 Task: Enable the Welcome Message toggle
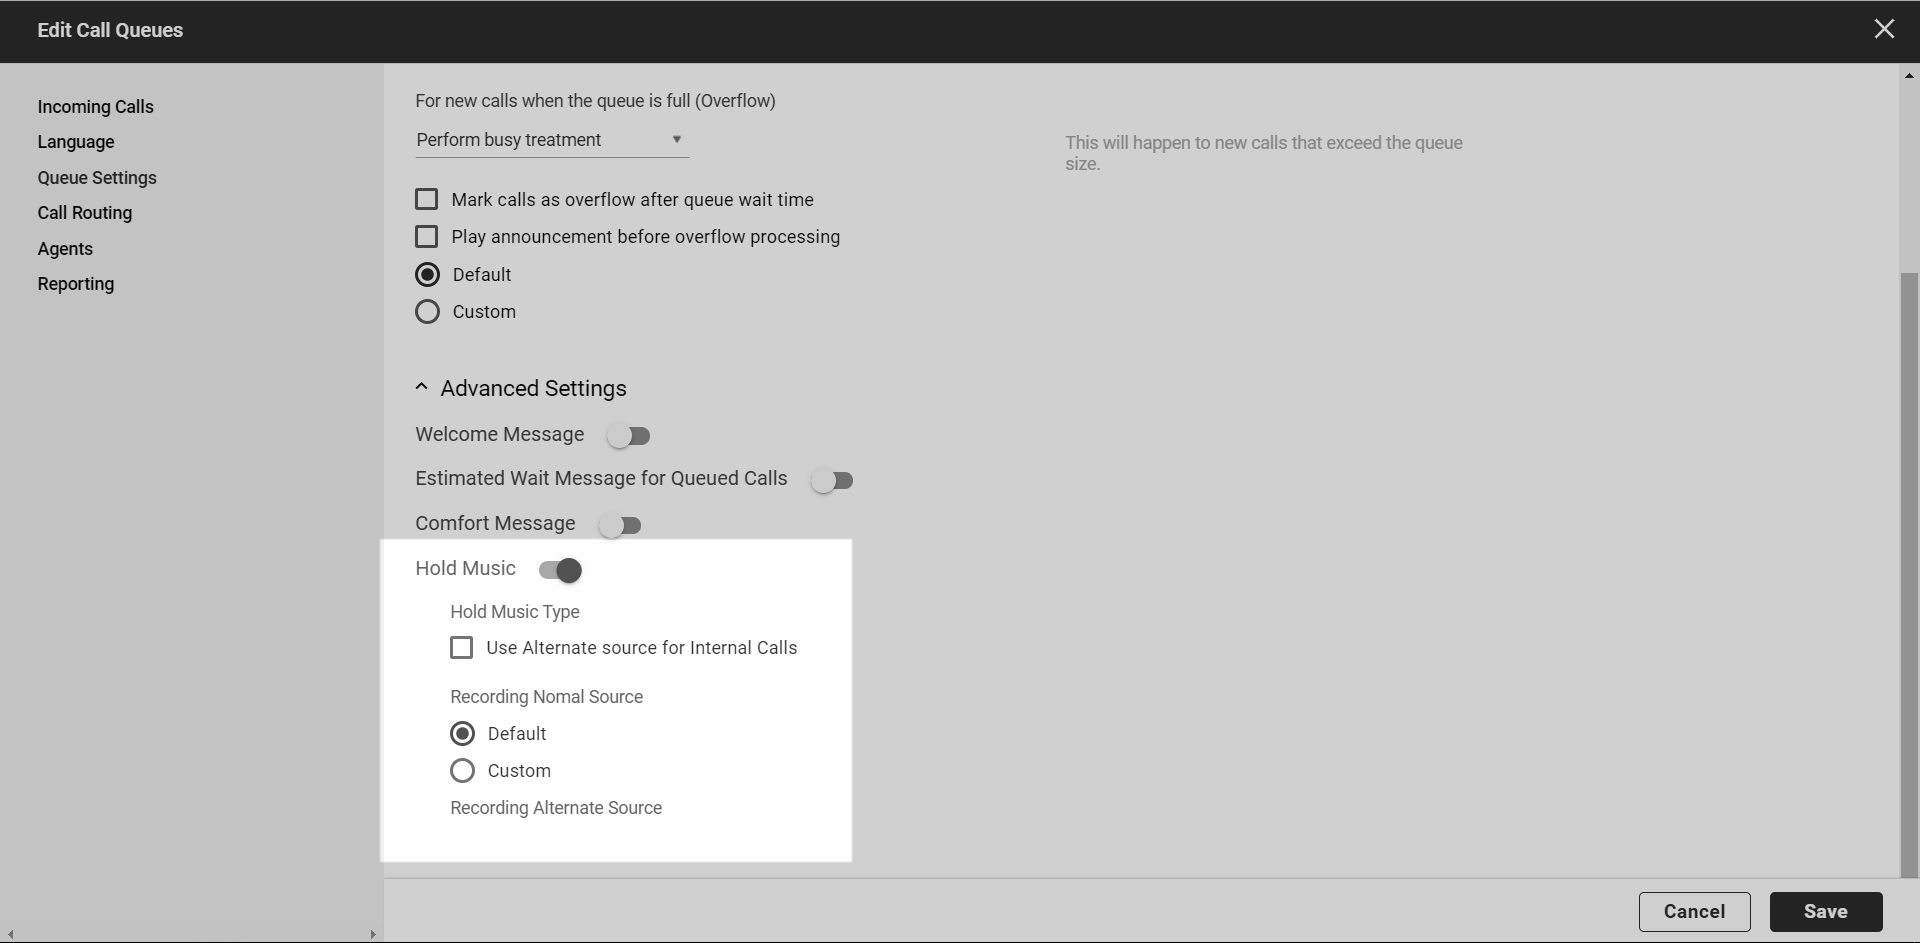(629, 435)
